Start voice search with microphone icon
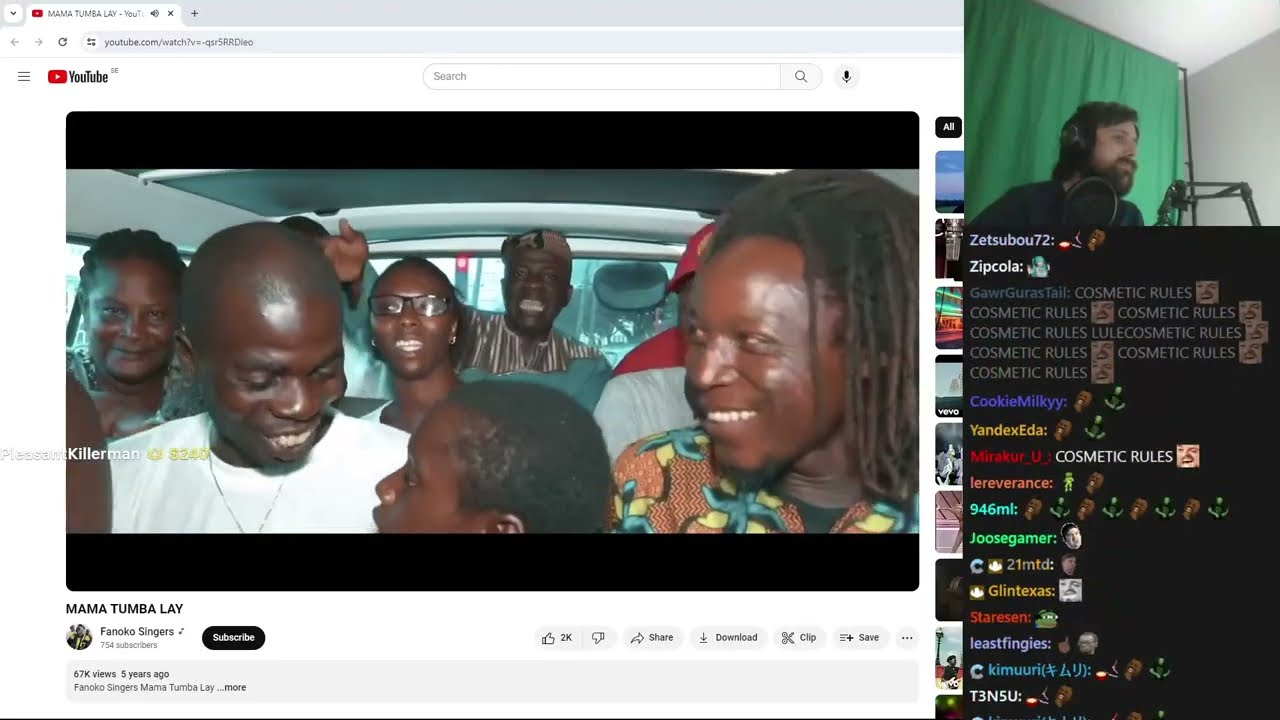1280x720 pixels. coord(846,77)
